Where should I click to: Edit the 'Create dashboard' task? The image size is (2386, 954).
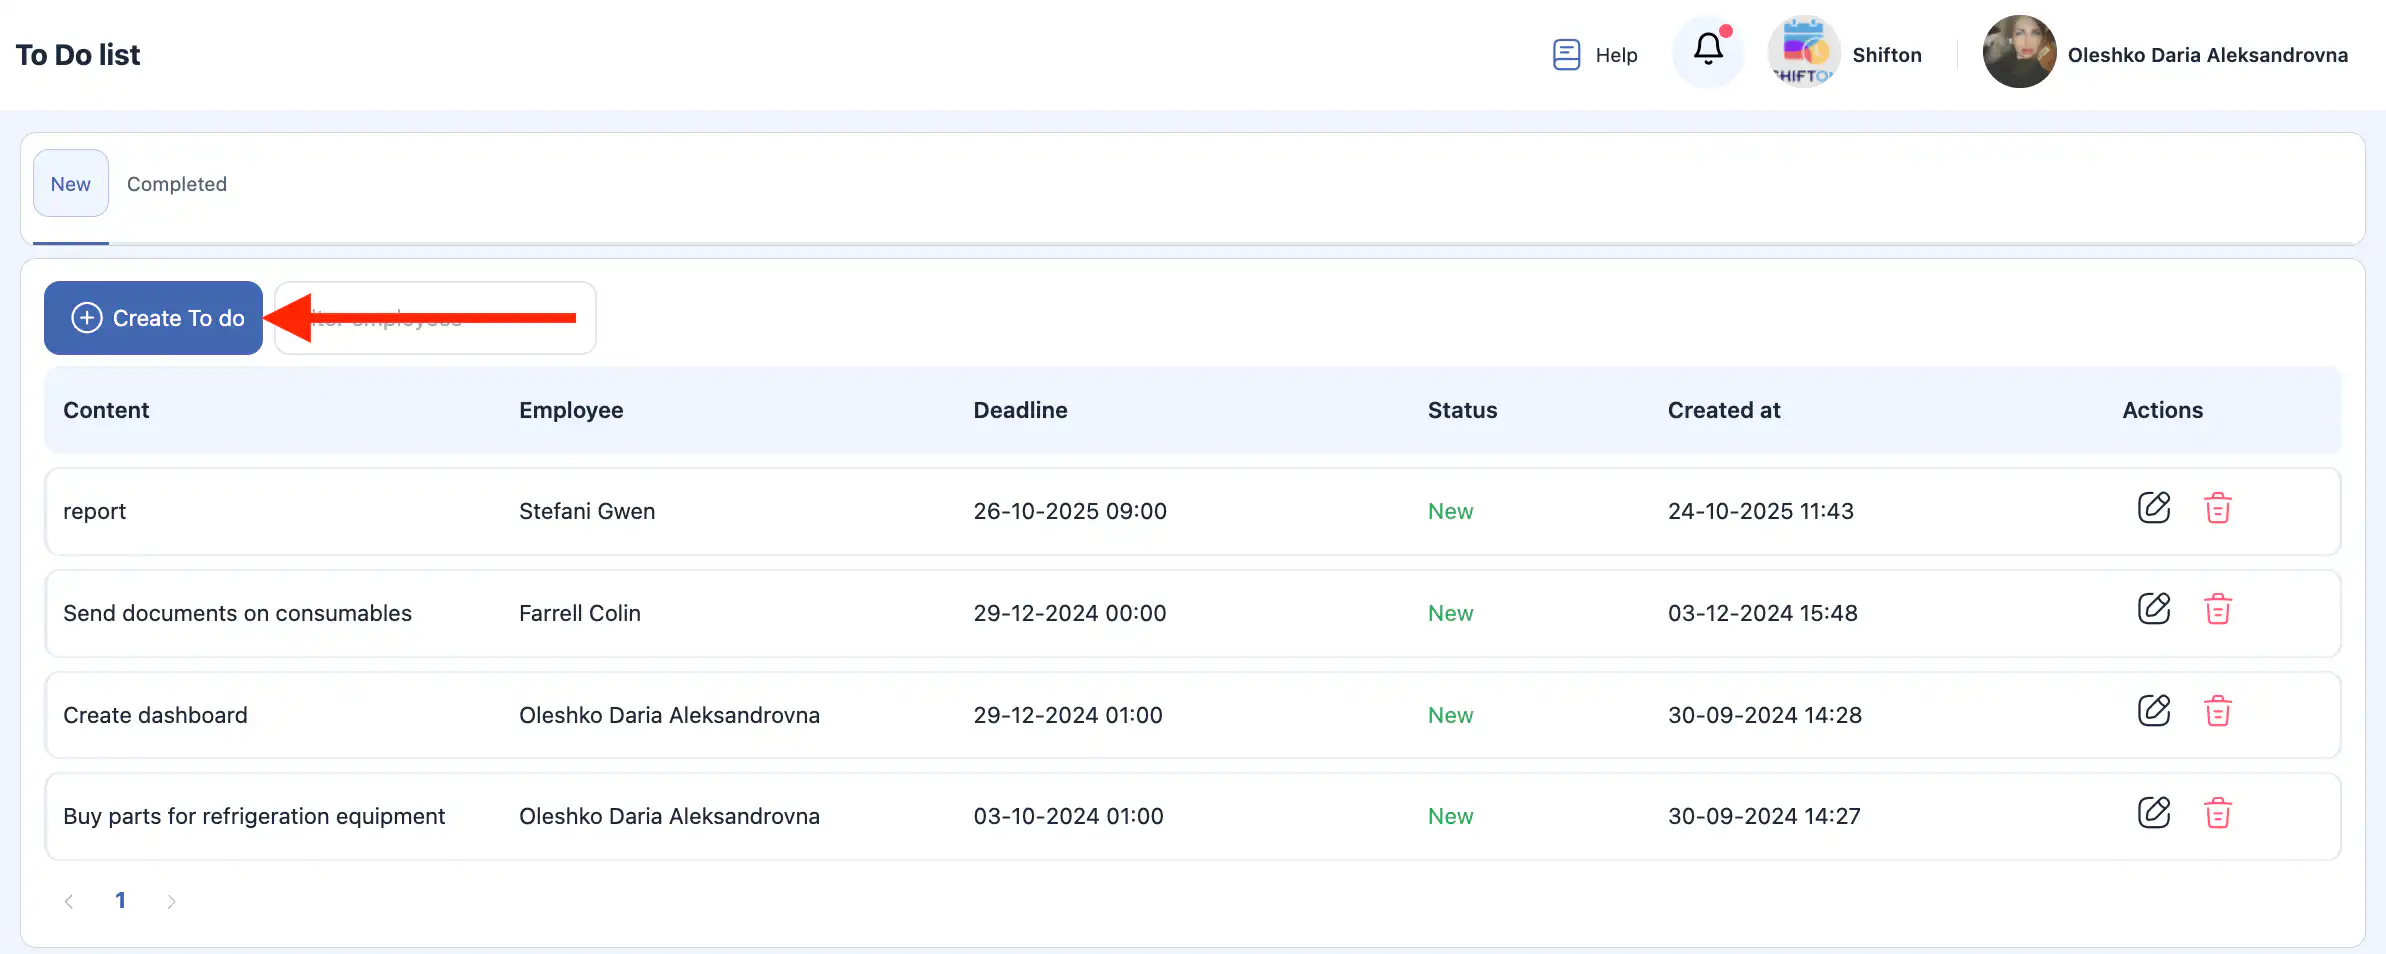(x=2153, y=711)
